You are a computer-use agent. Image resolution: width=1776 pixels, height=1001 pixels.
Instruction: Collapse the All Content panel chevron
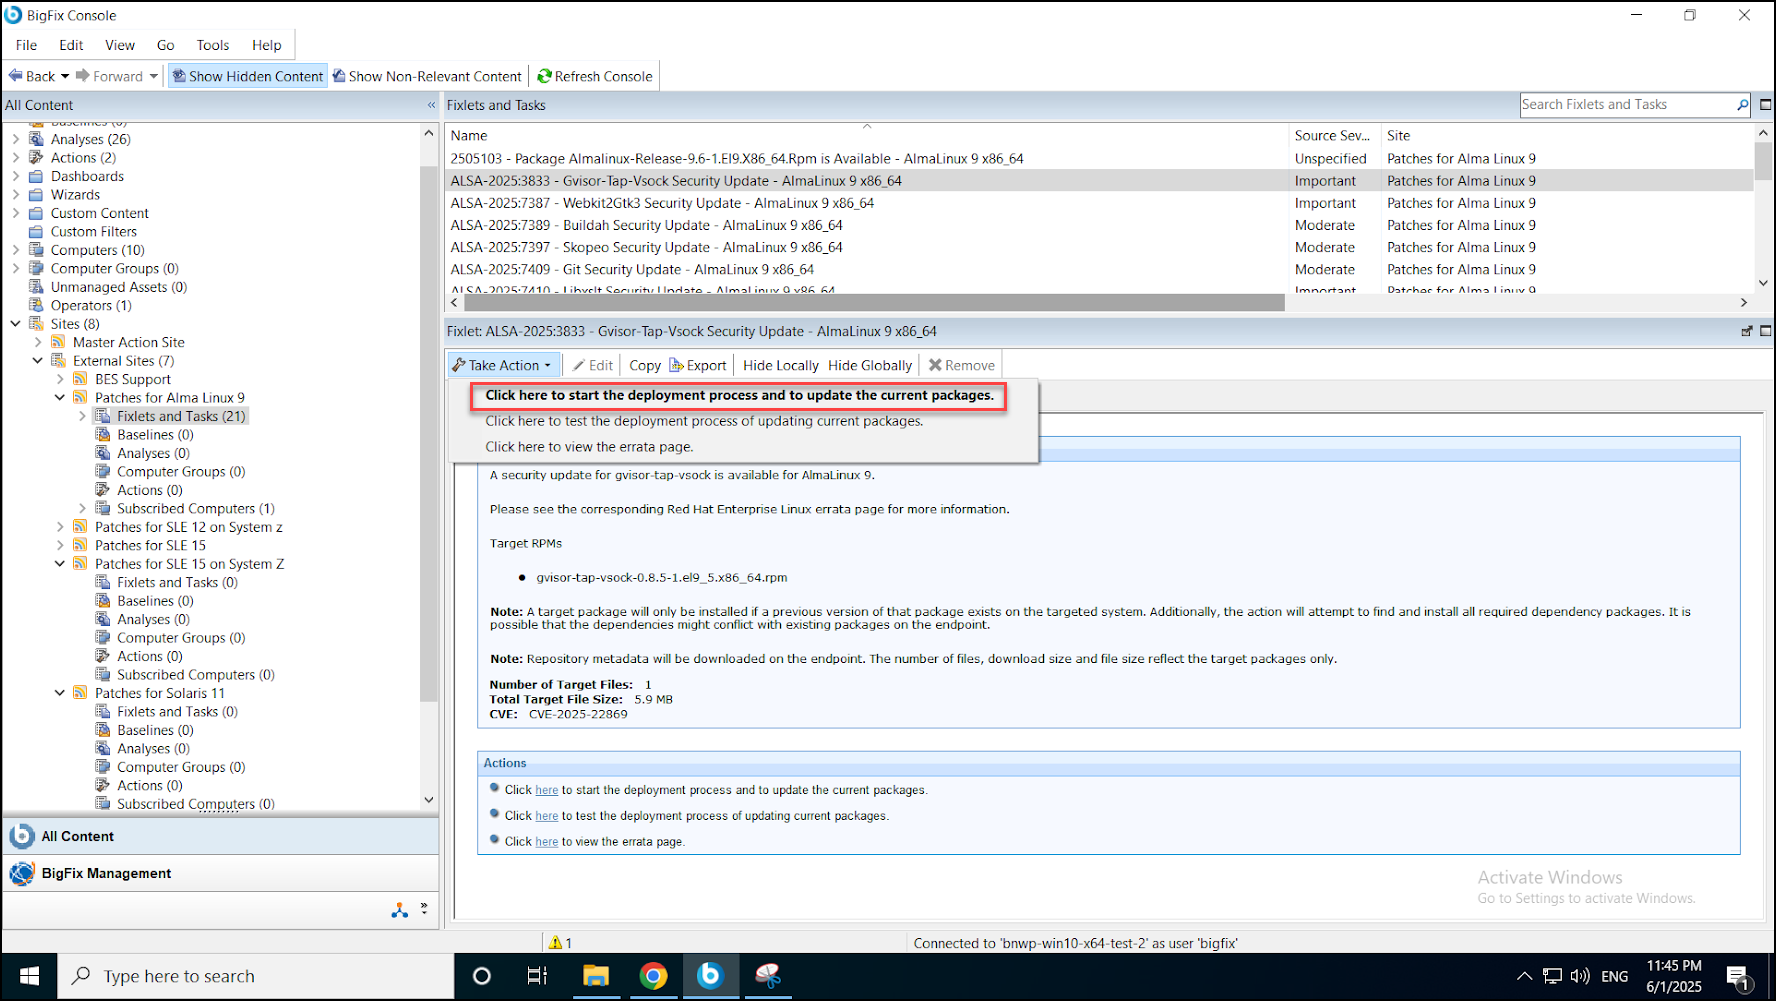tap(432, 105)
